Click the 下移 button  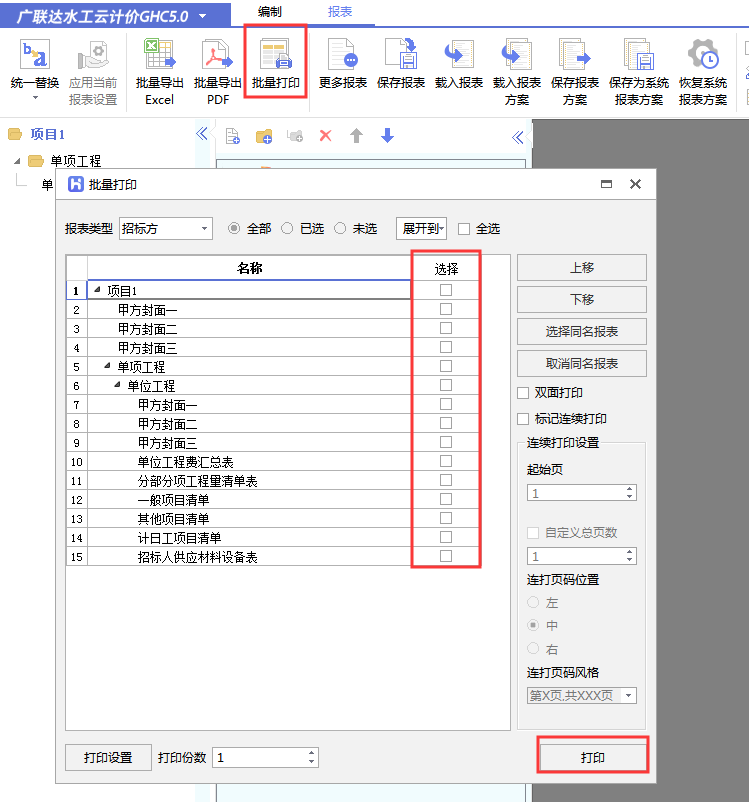pyautogui.click(x=582, y=299)
